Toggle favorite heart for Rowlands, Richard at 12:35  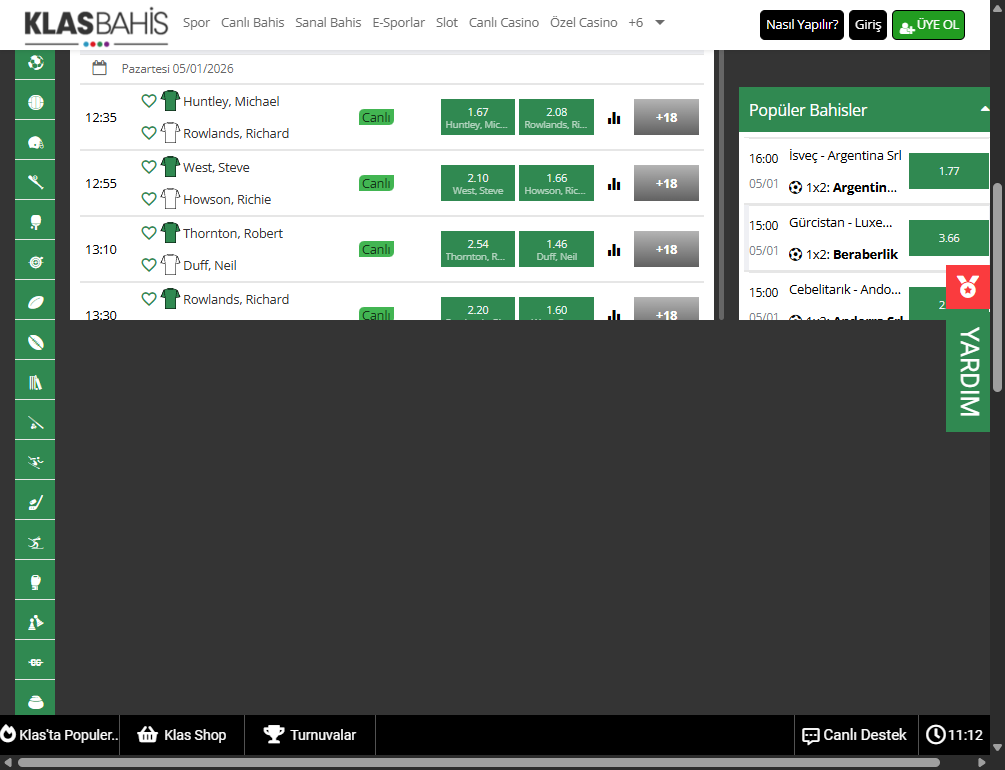149,133
